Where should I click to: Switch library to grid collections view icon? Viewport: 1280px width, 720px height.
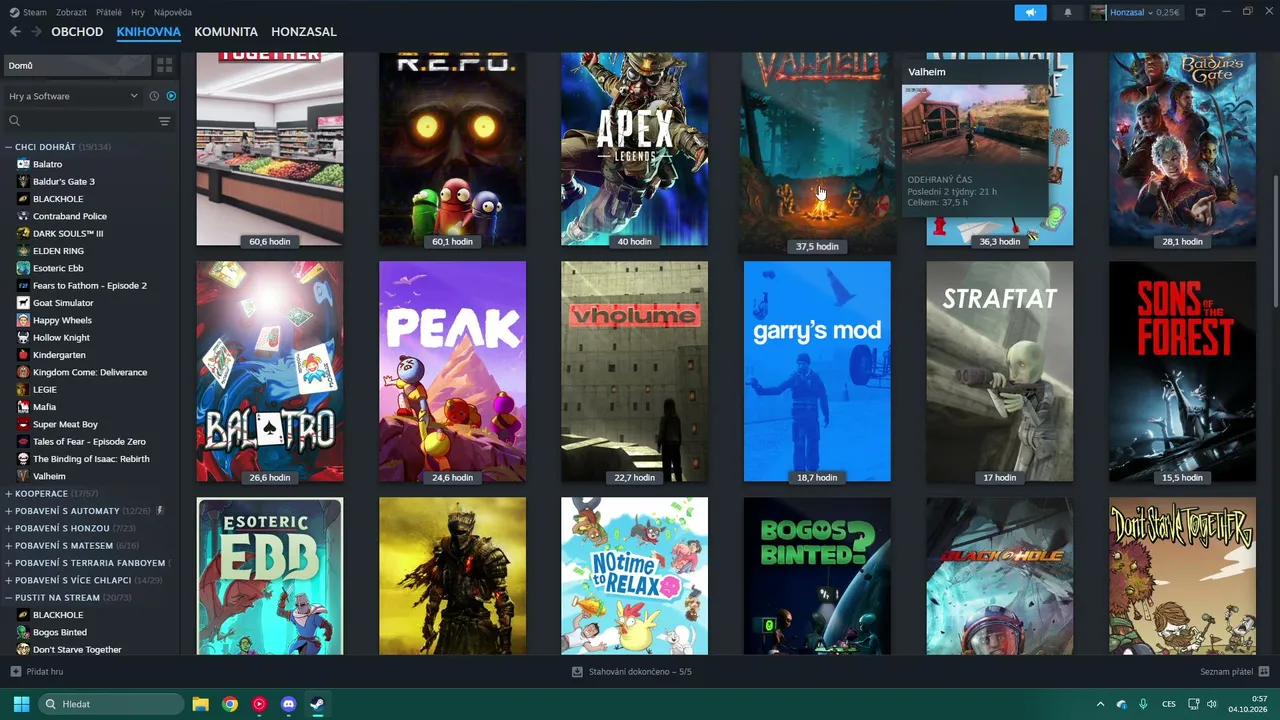click(x=165, y=65)
